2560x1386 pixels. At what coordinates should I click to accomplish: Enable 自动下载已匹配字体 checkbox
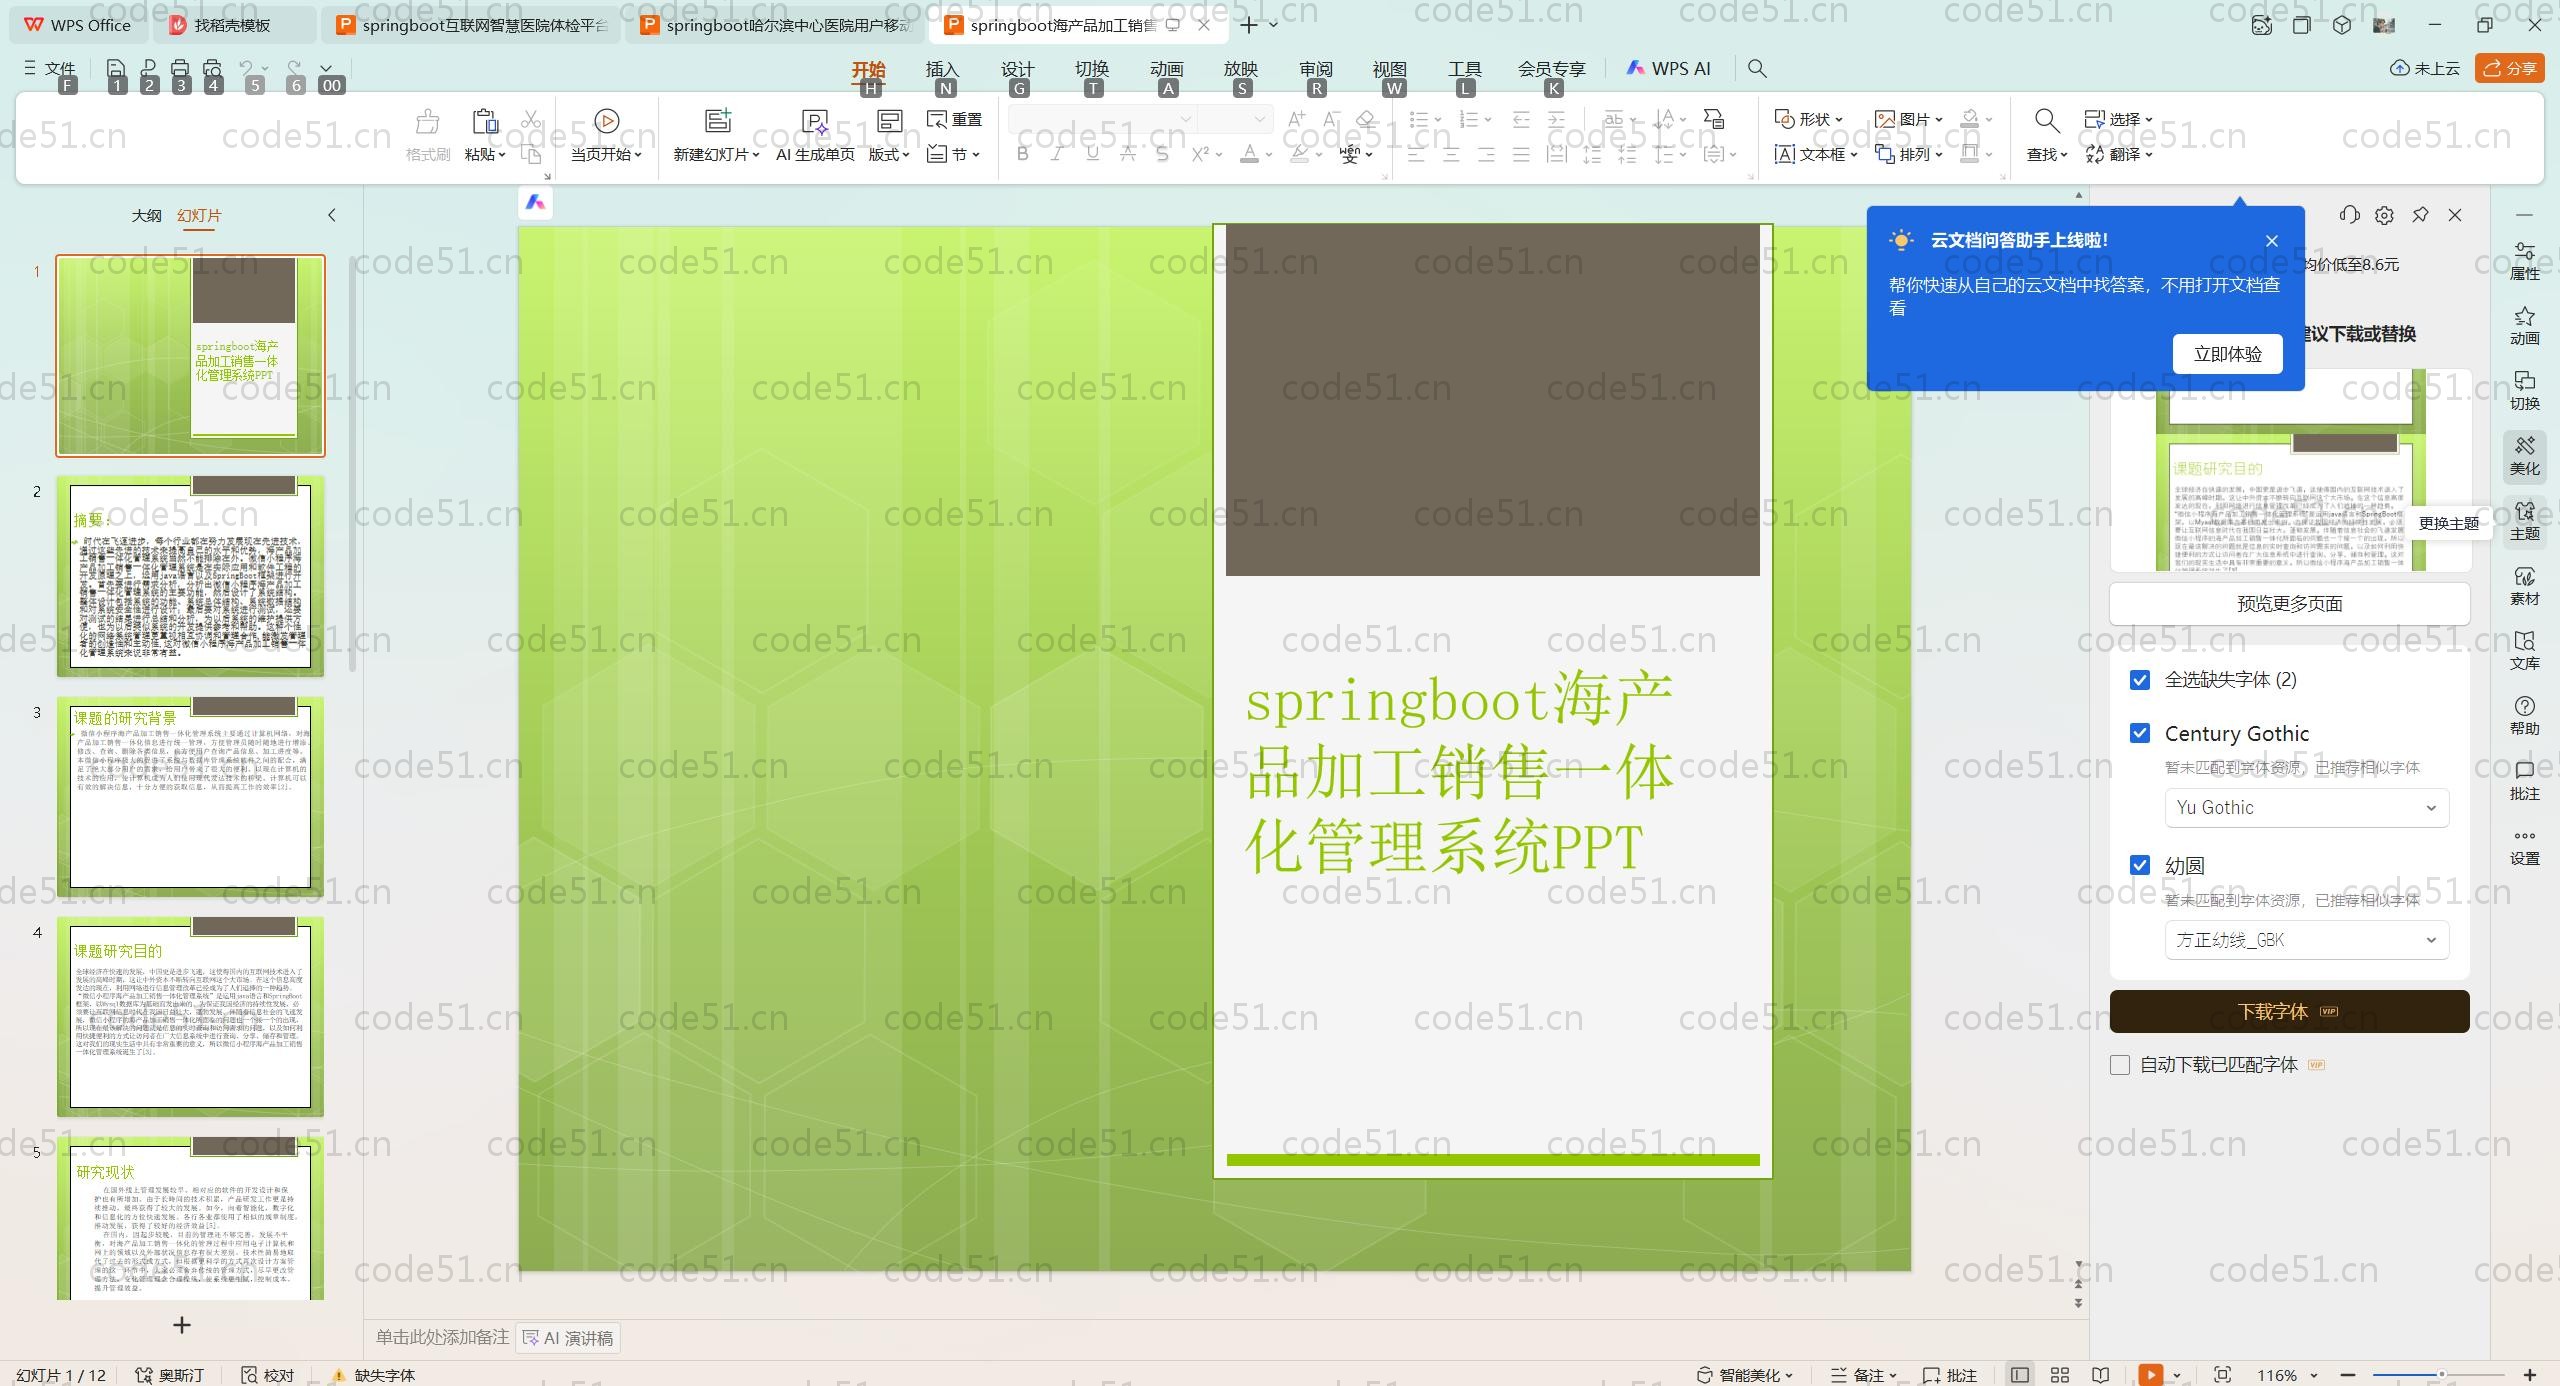[2120, 1065]
